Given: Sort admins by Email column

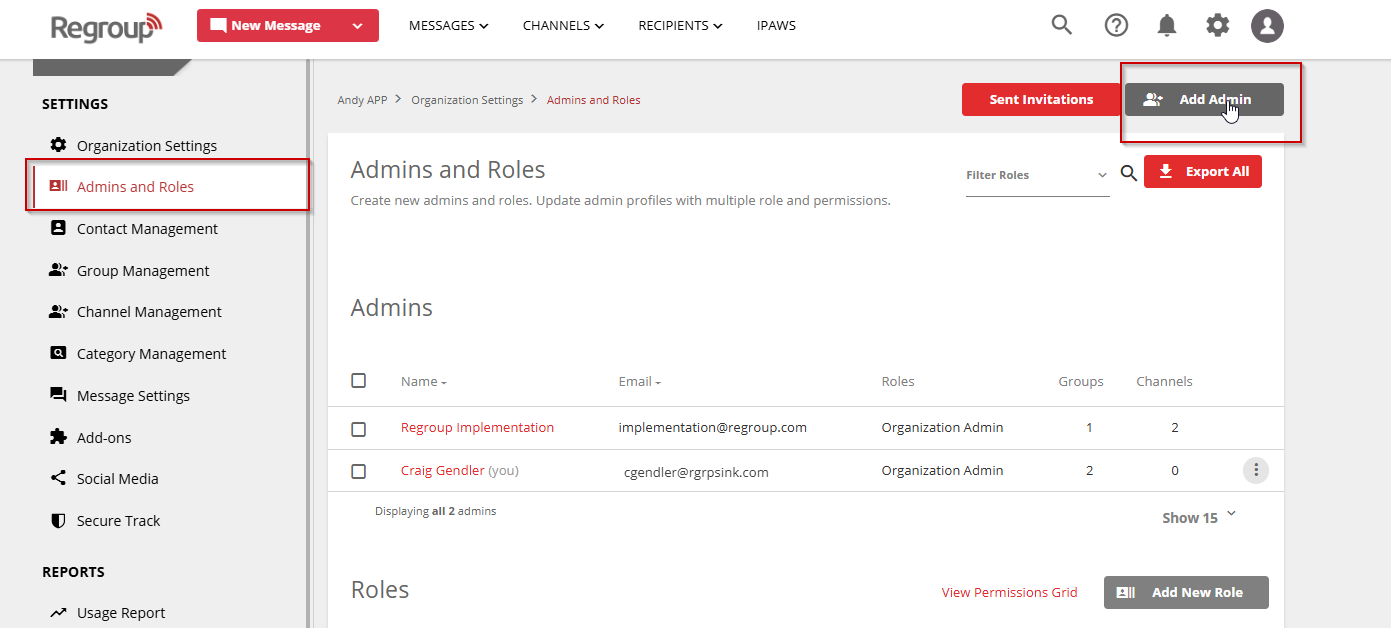Looking at the screenshot, I should click(640, 381).
